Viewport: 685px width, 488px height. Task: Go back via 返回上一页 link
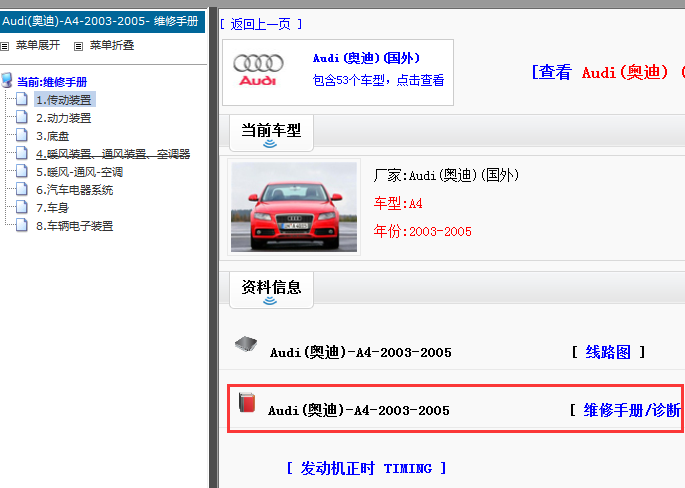point(261,24)
